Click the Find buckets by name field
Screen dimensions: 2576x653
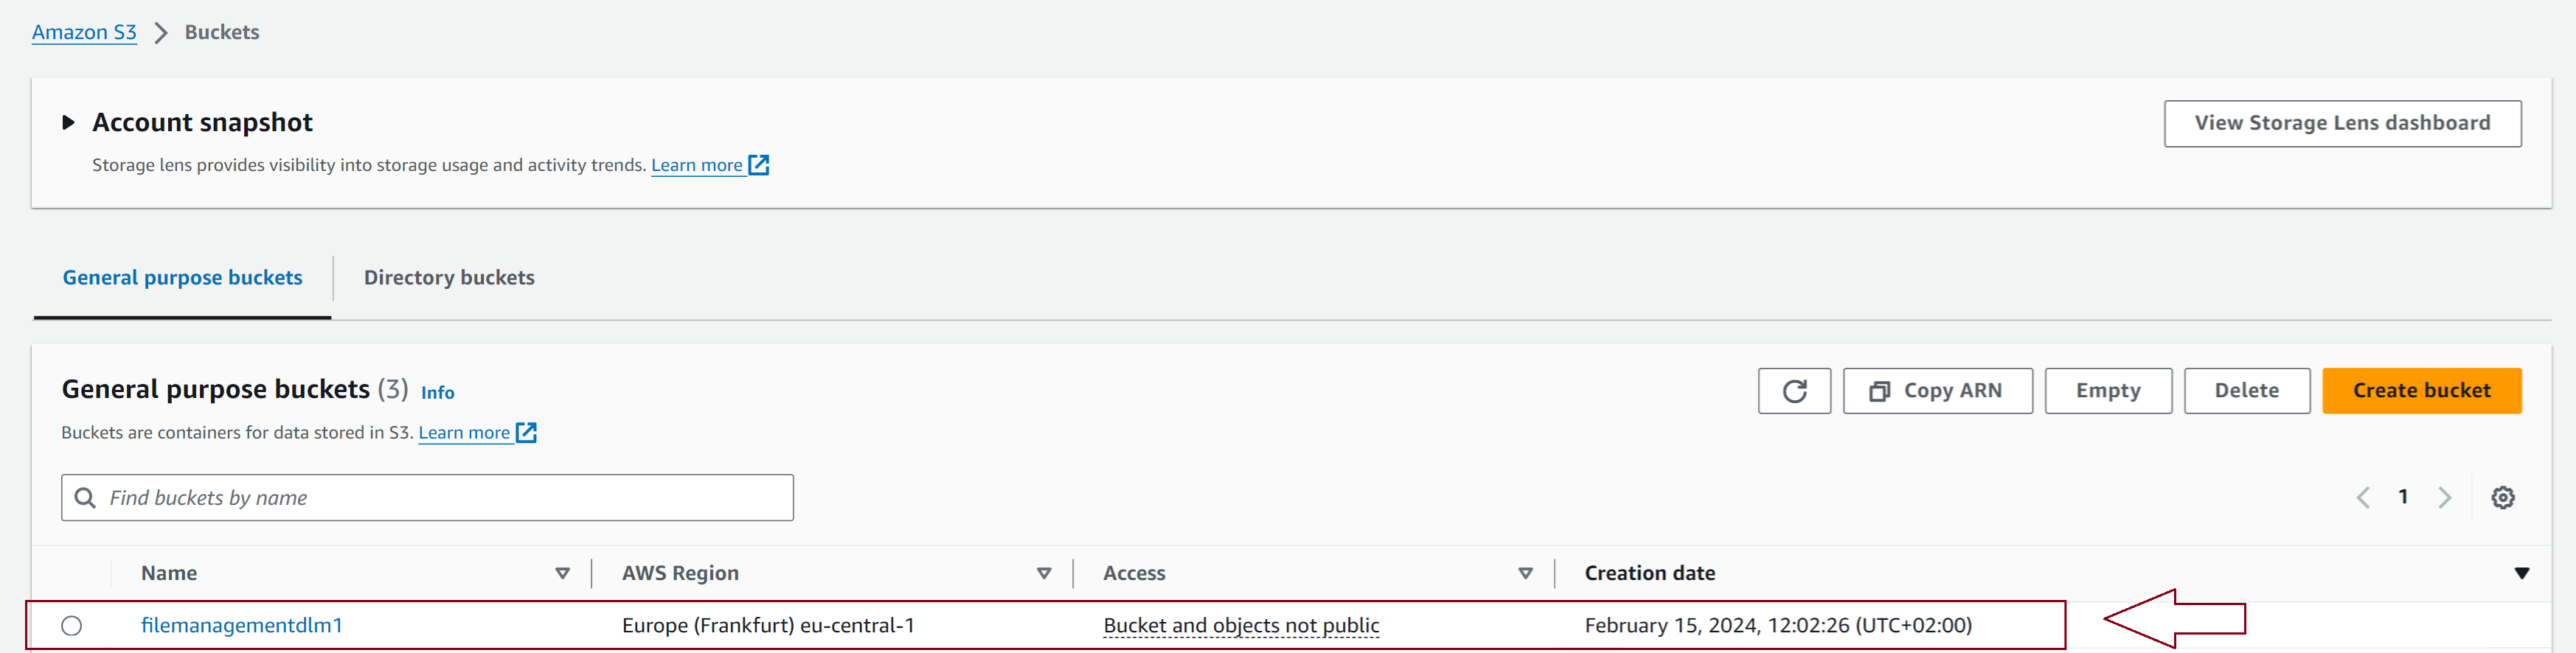click(x=427, y=498)
